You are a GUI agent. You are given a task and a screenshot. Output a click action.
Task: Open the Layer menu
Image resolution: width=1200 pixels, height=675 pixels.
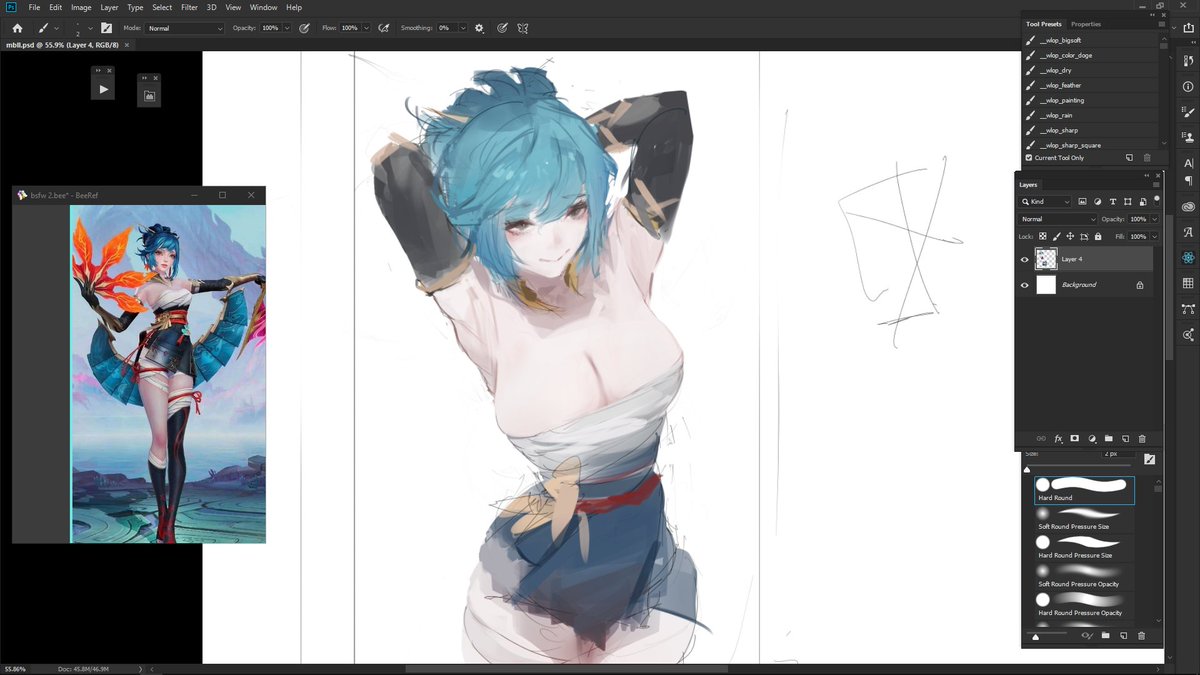click(x=109, y=7)
